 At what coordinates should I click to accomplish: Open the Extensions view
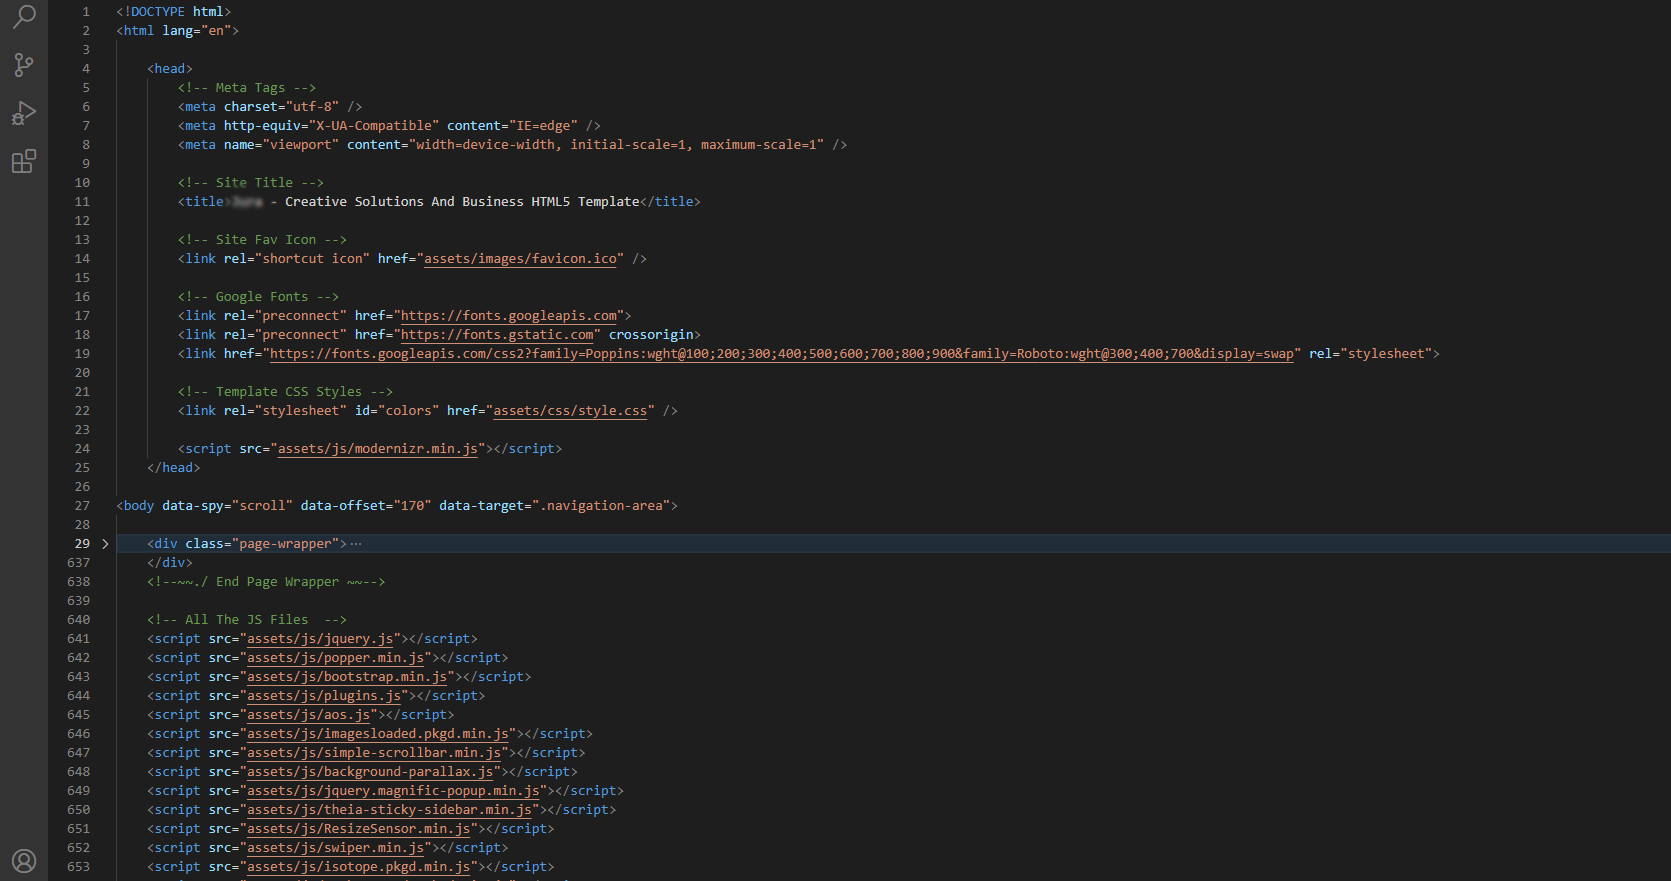coord(24,161)
